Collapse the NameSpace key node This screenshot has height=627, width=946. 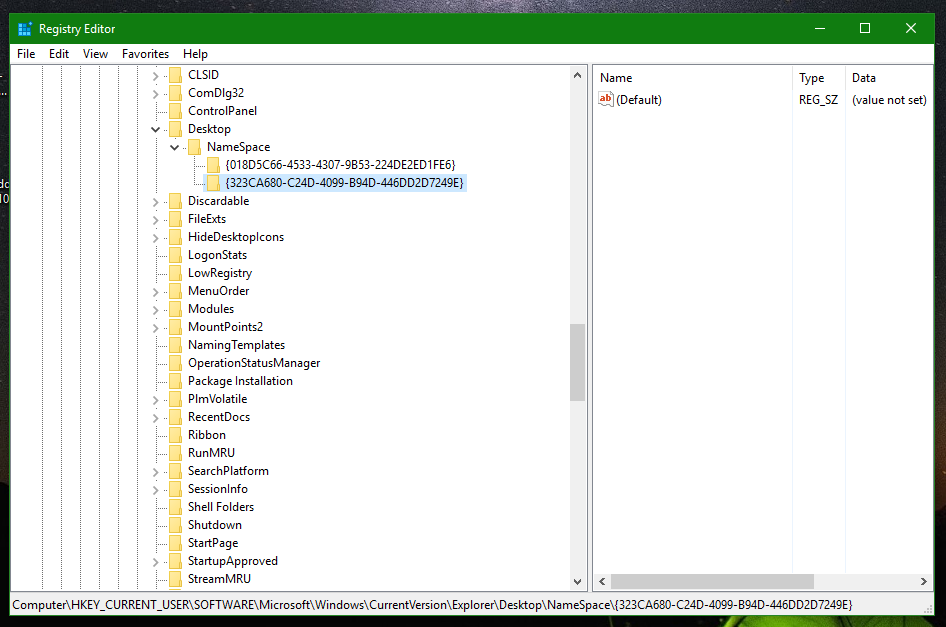(x=175, y=147)
